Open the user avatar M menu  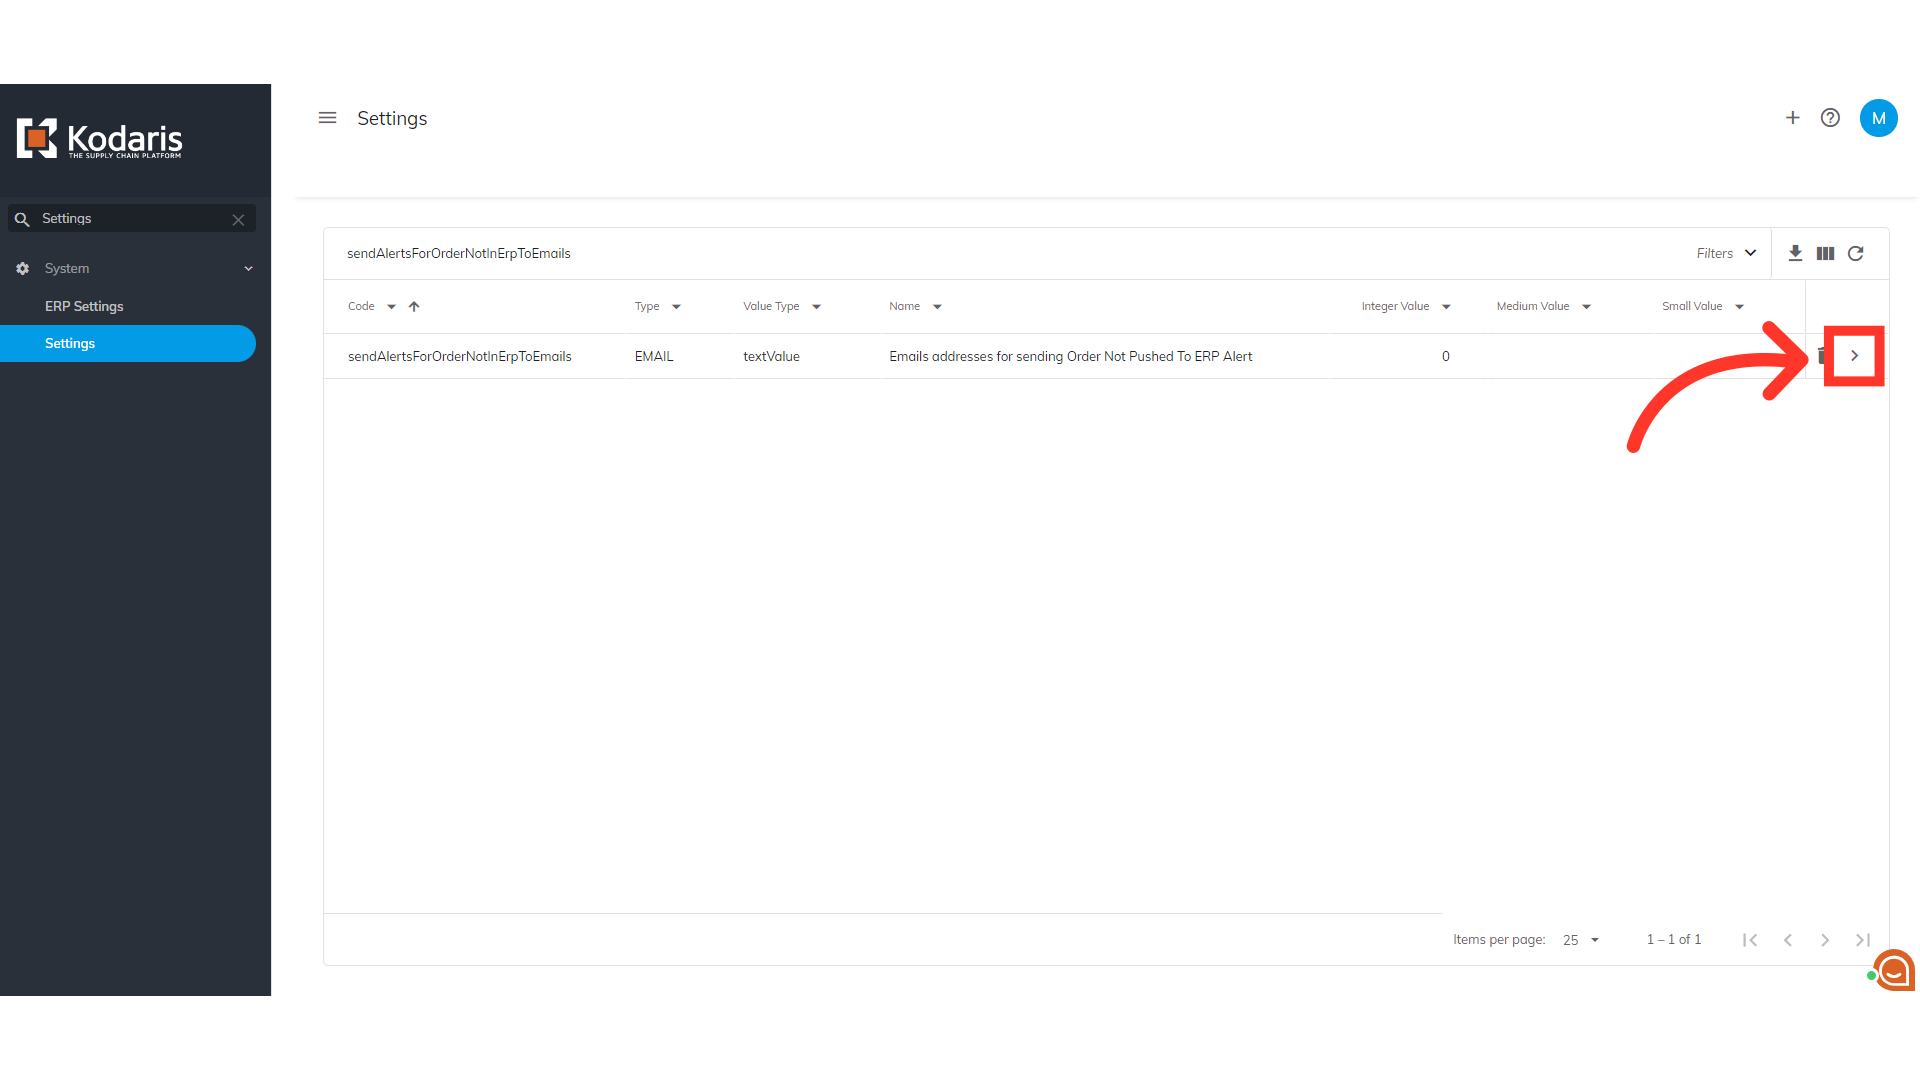[x=1878, y=118]
